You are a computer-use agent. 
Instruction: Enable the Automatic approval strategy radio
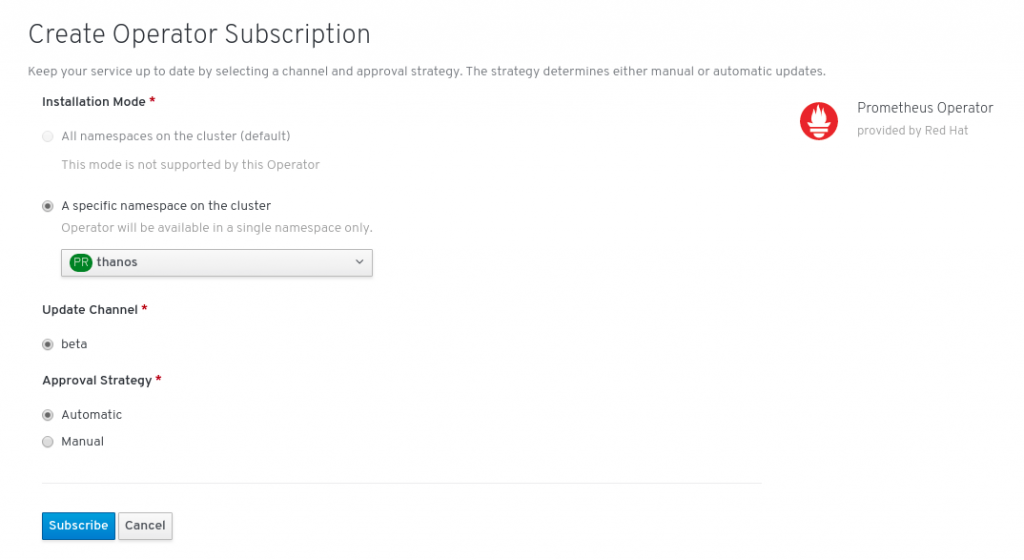[x=48, y=415]
